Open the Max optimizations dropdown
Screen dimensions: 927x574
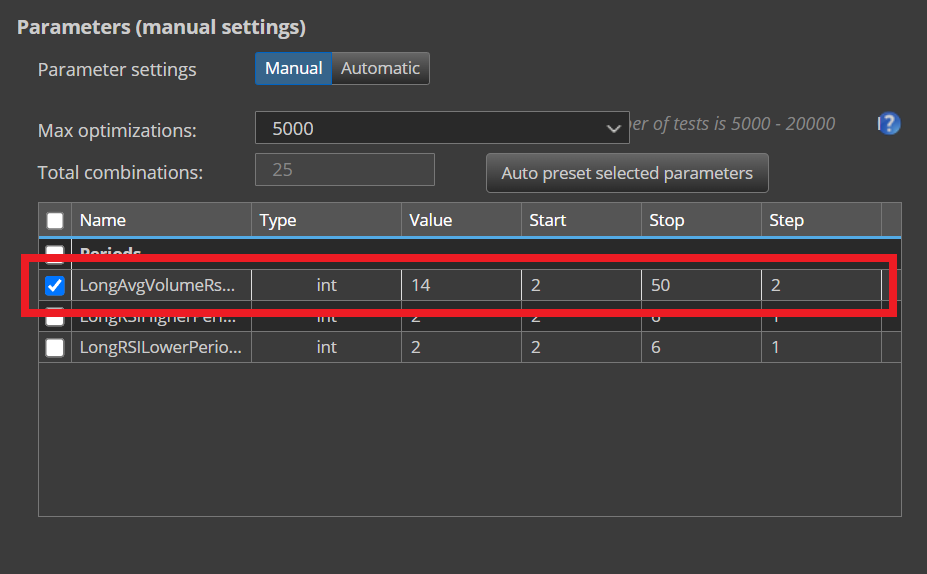[x=440, y=129]
